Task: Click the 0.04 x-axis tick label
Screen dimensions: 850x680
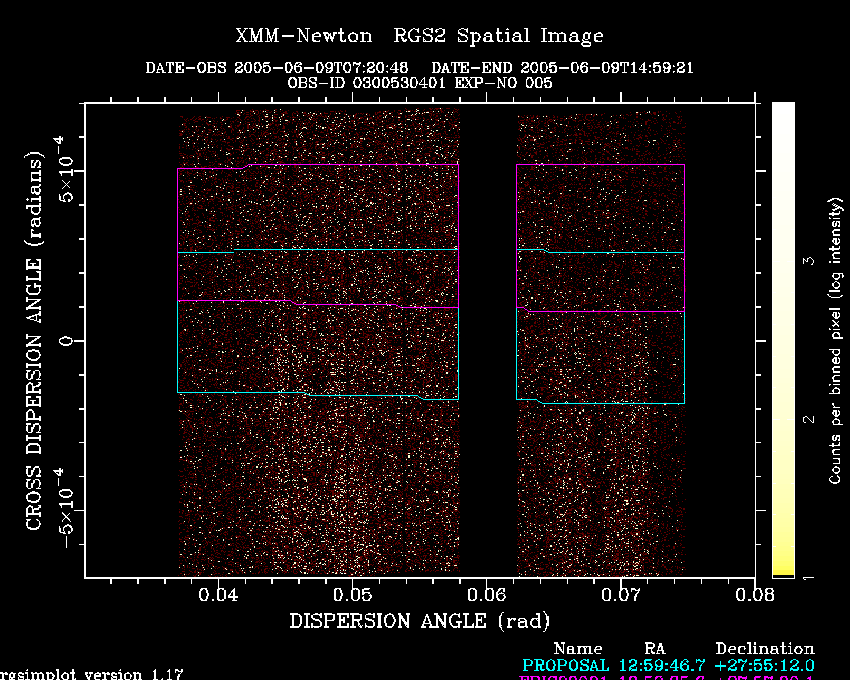Action: point(218,595)
